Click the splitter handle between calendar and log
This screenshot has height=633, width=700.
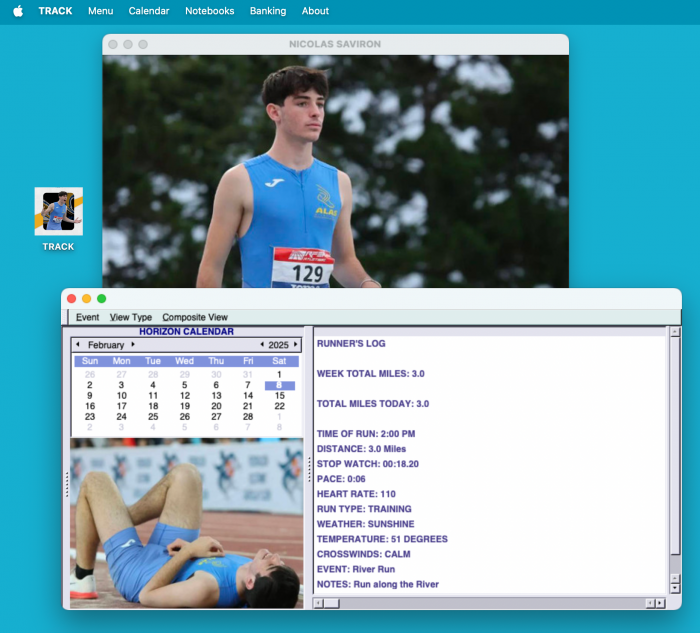click(309, 468)
